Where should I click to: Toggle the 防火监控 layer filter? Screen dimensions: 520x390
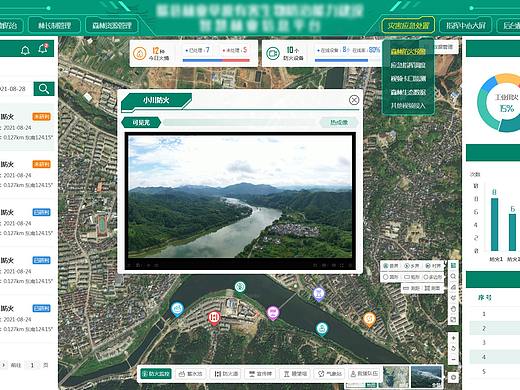pyautogui.click(x=156, y=374)
